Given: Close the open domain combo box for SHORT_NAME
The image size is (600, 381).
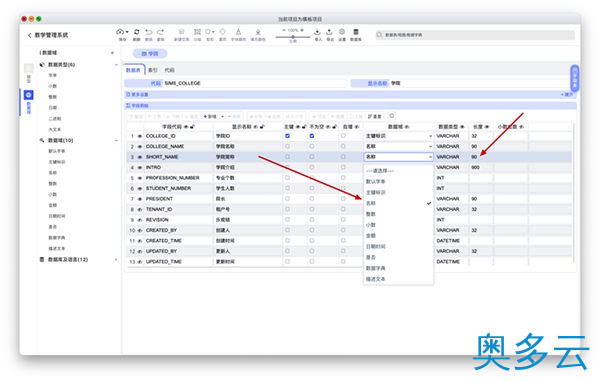Looking at the screenshot, I should (x=398, y=157).
